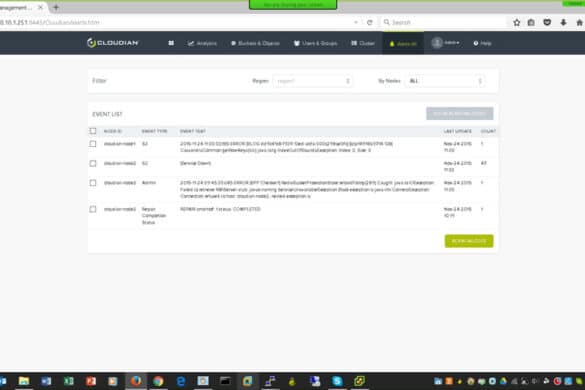Check the Service Down event checkbox

tap(93, 163)
